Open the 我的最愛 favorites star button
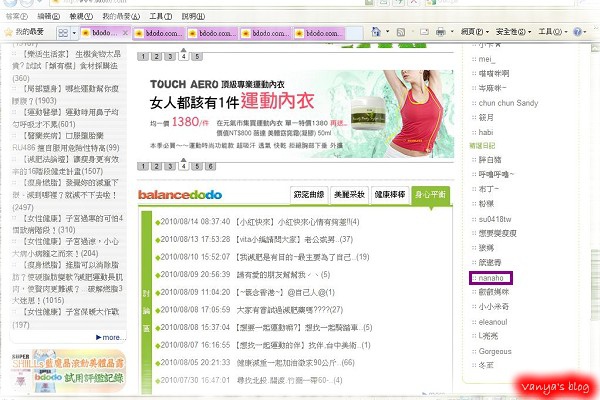Viewport: 600px width, 400px height. [x=25, y=32]
